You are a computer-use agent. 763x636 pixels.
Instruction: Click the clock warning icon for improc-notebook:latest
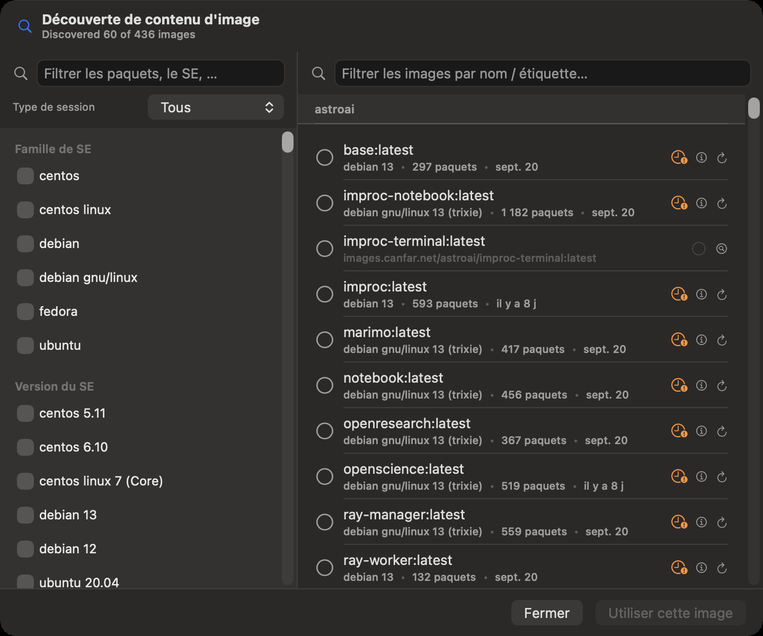679,203
